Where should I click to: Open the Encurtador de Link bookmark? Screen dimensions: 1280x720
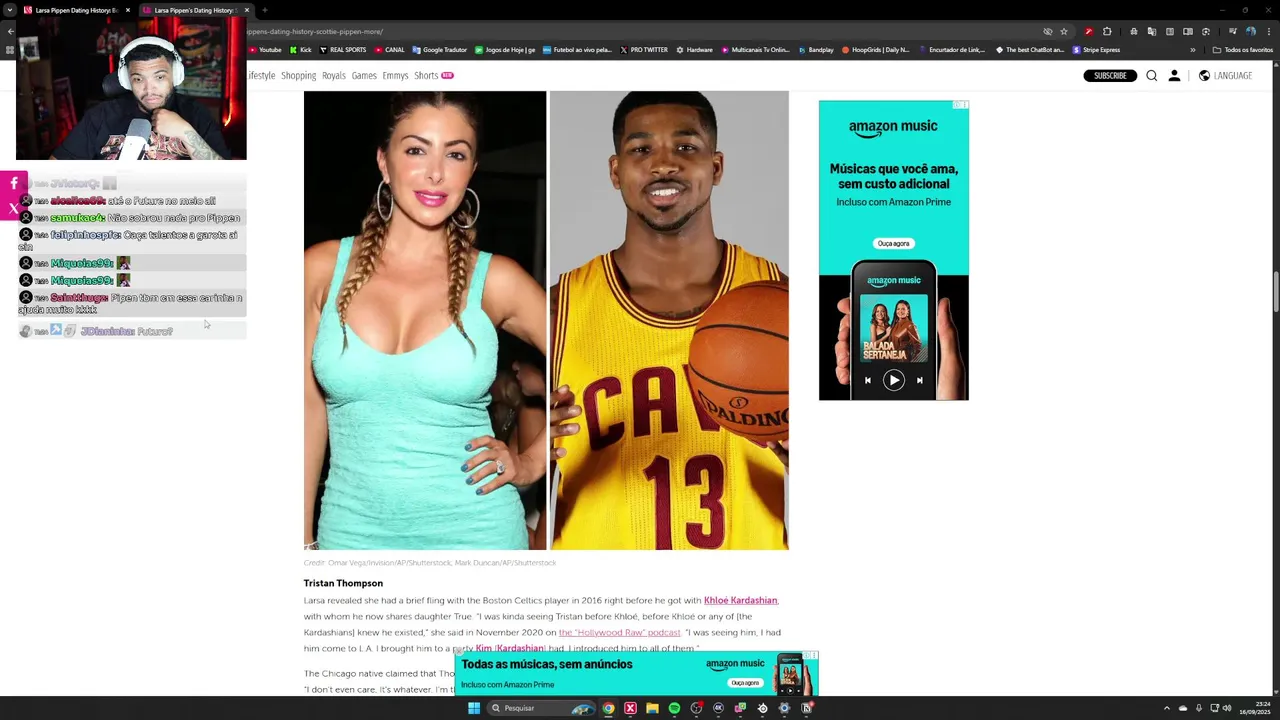tap(952, 50)
